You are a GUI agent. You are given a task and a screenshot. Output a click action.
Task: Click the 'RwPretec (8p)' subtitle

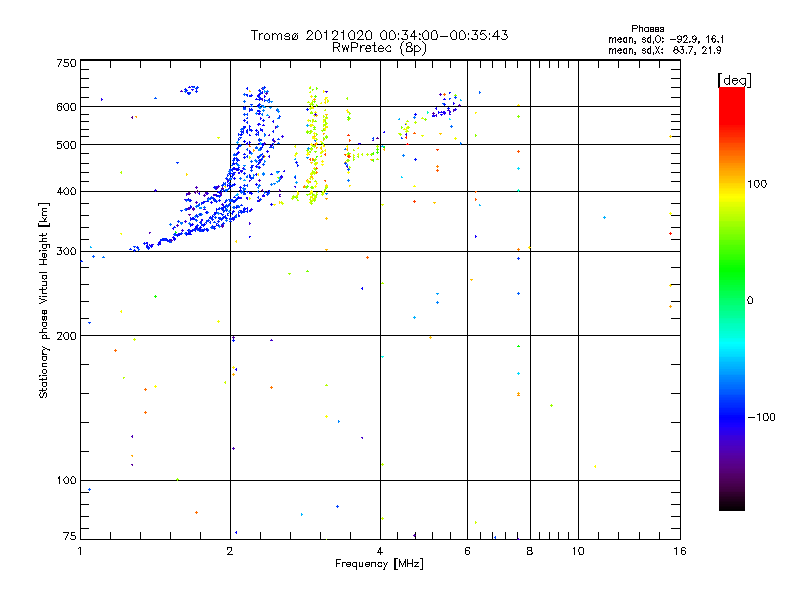379,48
